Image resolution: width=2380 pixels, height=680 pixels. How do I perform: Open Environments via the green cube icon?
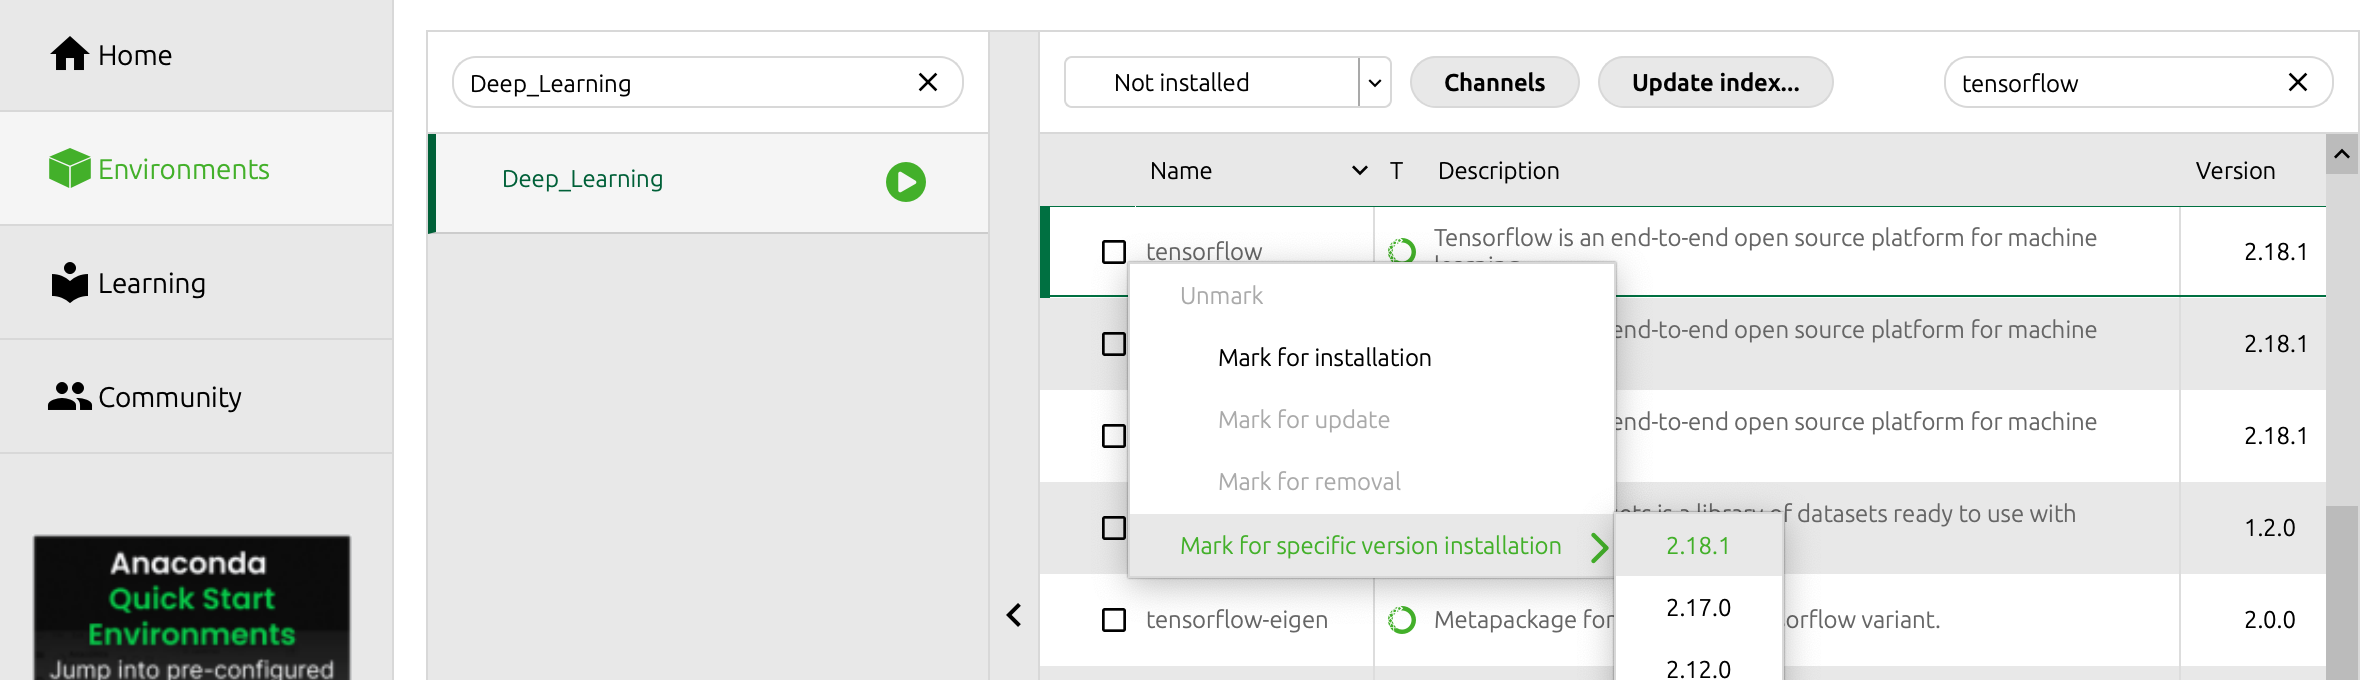pos(69,168)
